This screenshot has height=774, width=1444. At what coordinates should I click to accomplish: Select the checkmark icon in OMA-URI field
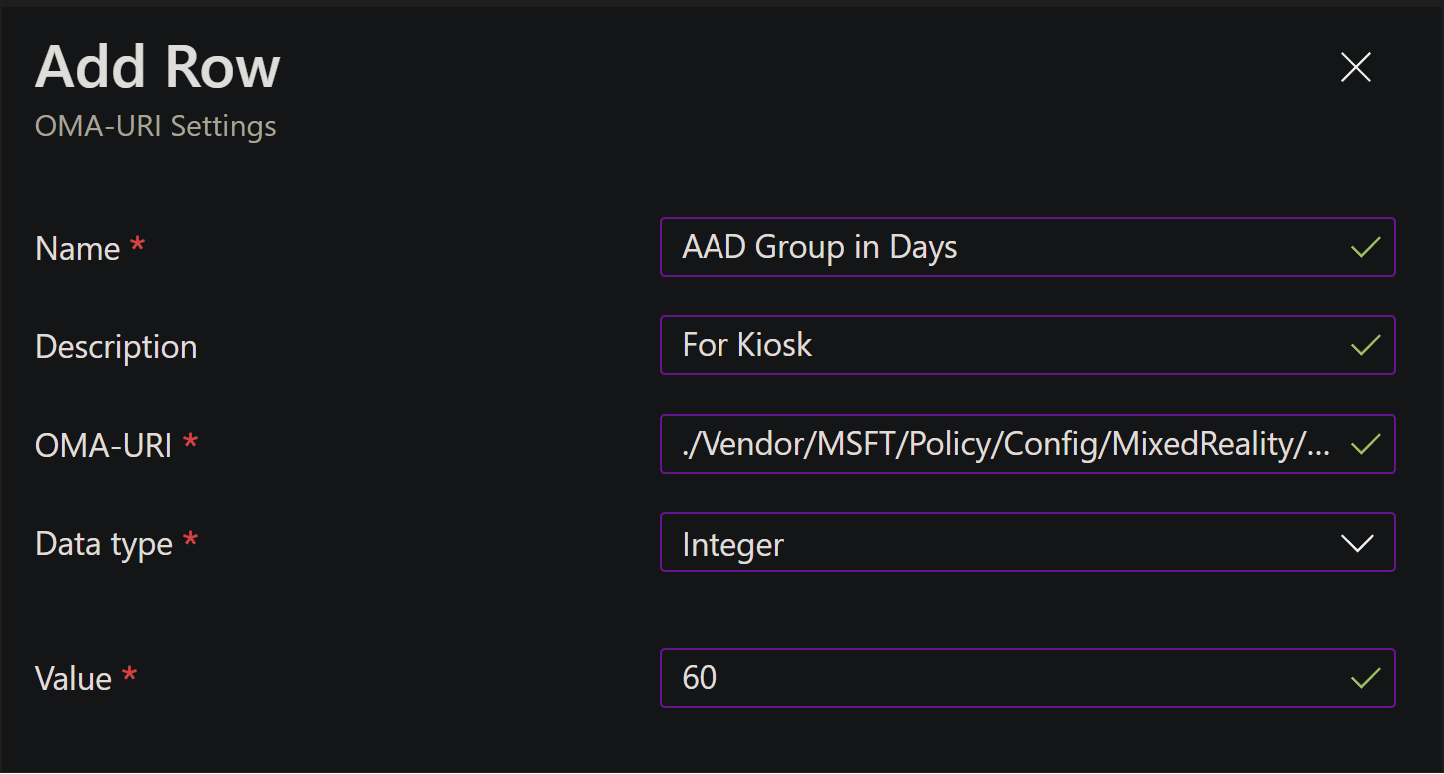1364,444
